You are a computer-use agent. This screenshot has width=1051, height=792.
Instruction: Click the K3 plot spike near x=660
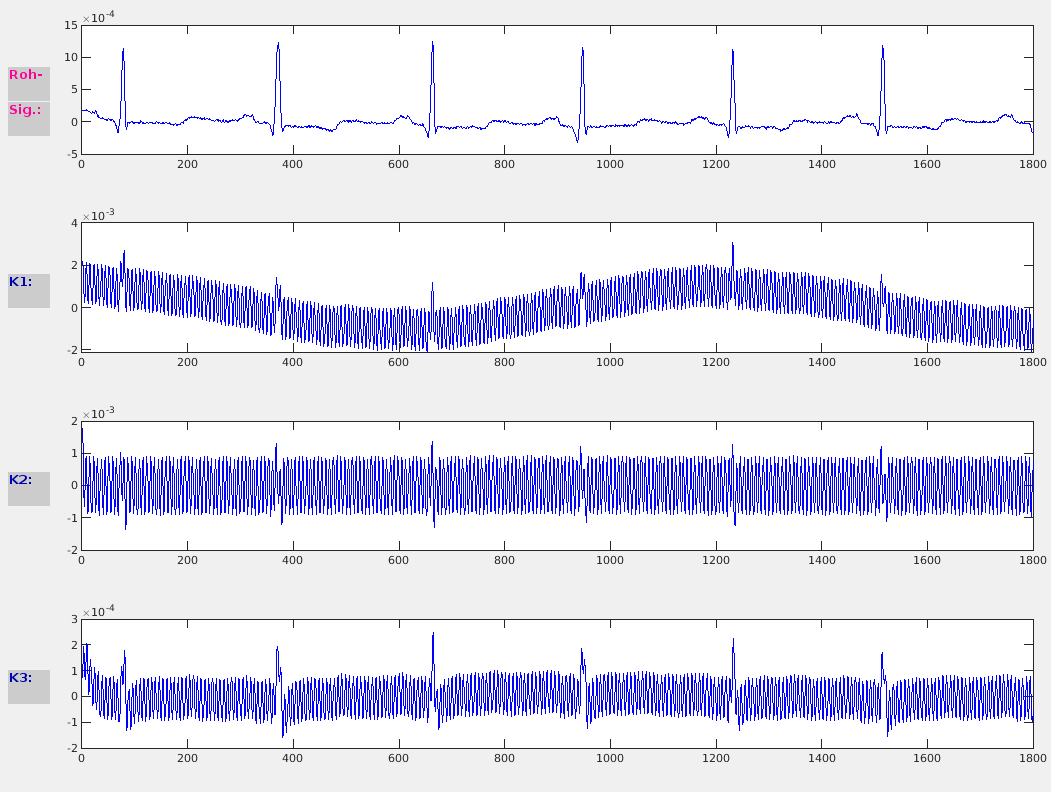pos(433,636)
